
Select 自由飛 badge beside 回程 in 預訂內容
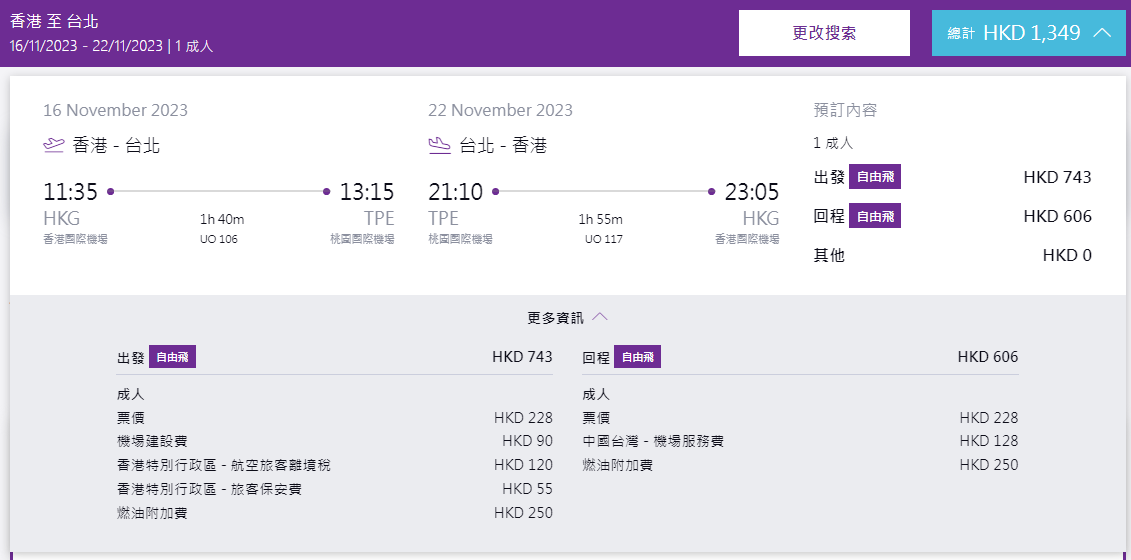tap(875, 216)
